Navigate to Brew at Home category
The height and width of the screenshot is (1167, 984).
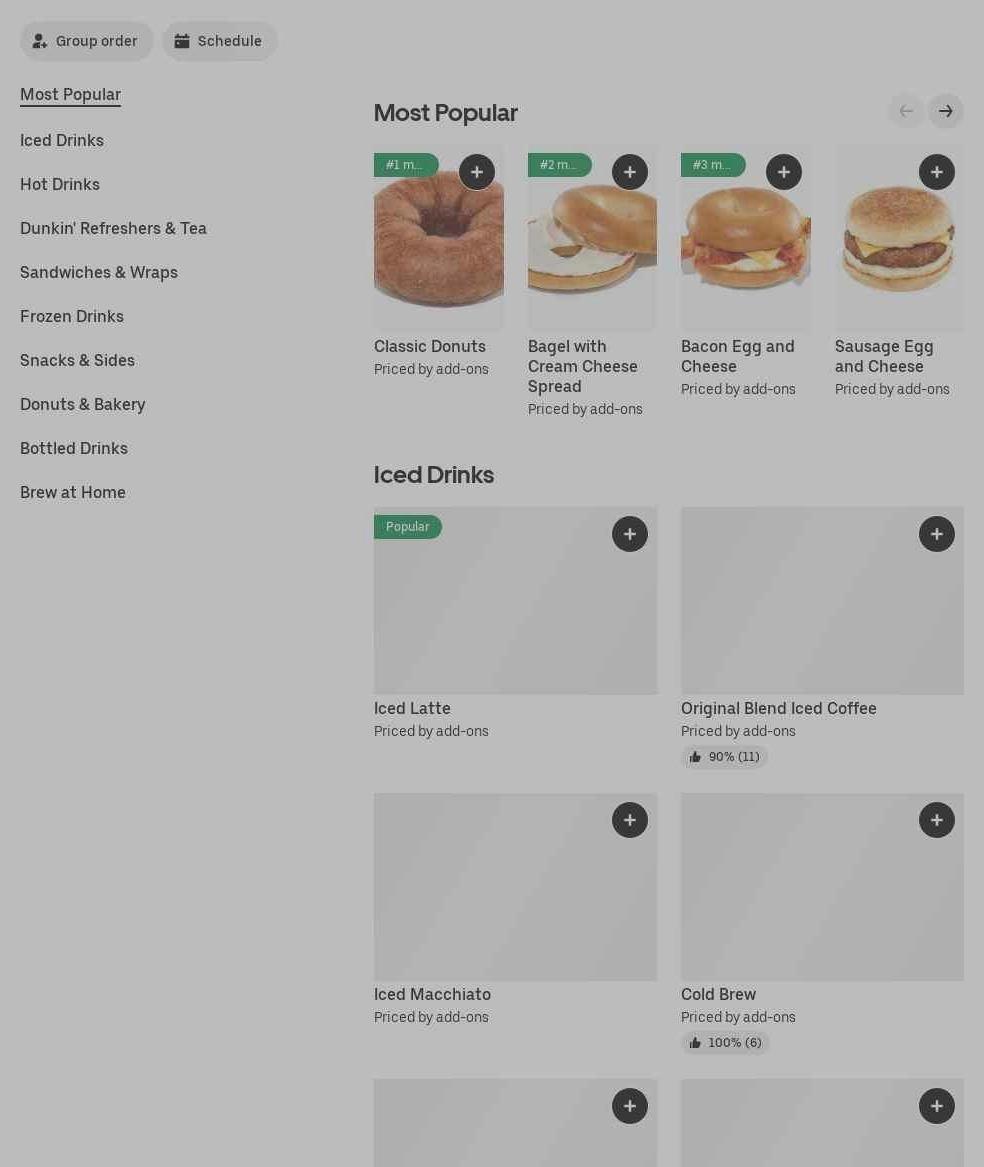click(x=73, y=493)
